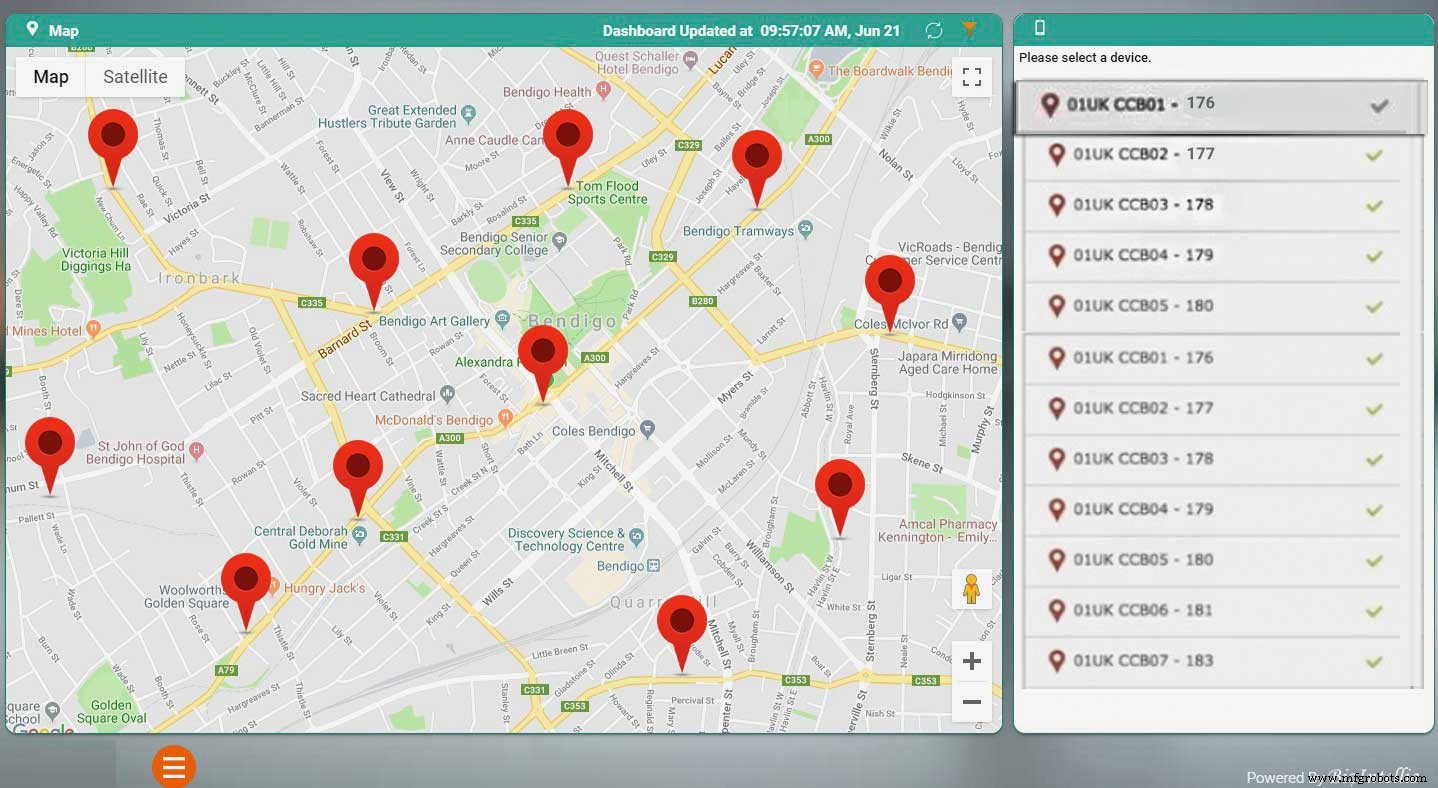Zoom out using the minus control
The height and width of the screenshot is (788, 1438).
[x=971, y=703]
